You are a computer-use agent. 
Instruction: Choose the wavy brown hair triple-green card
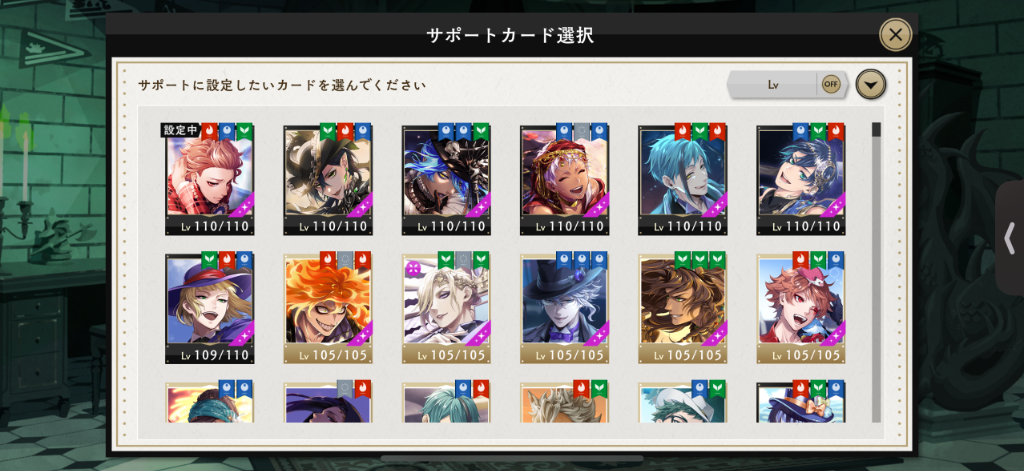[683, 308]
